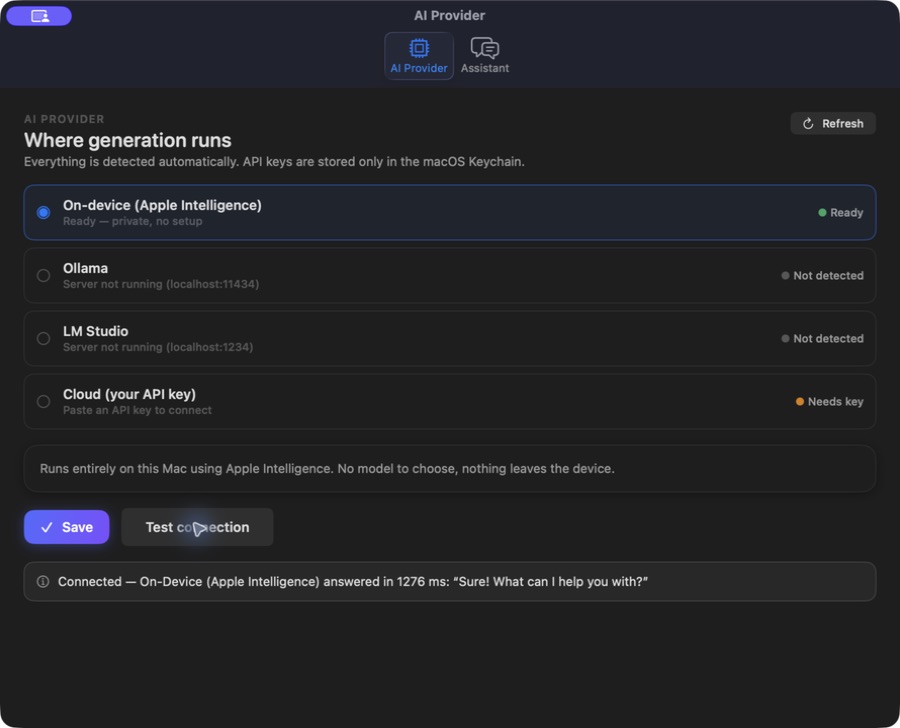The width and height of the screenshot is (900, 728).
Task: Select the On-device Apple Intelligence radio button
Action: click(43, 212)
